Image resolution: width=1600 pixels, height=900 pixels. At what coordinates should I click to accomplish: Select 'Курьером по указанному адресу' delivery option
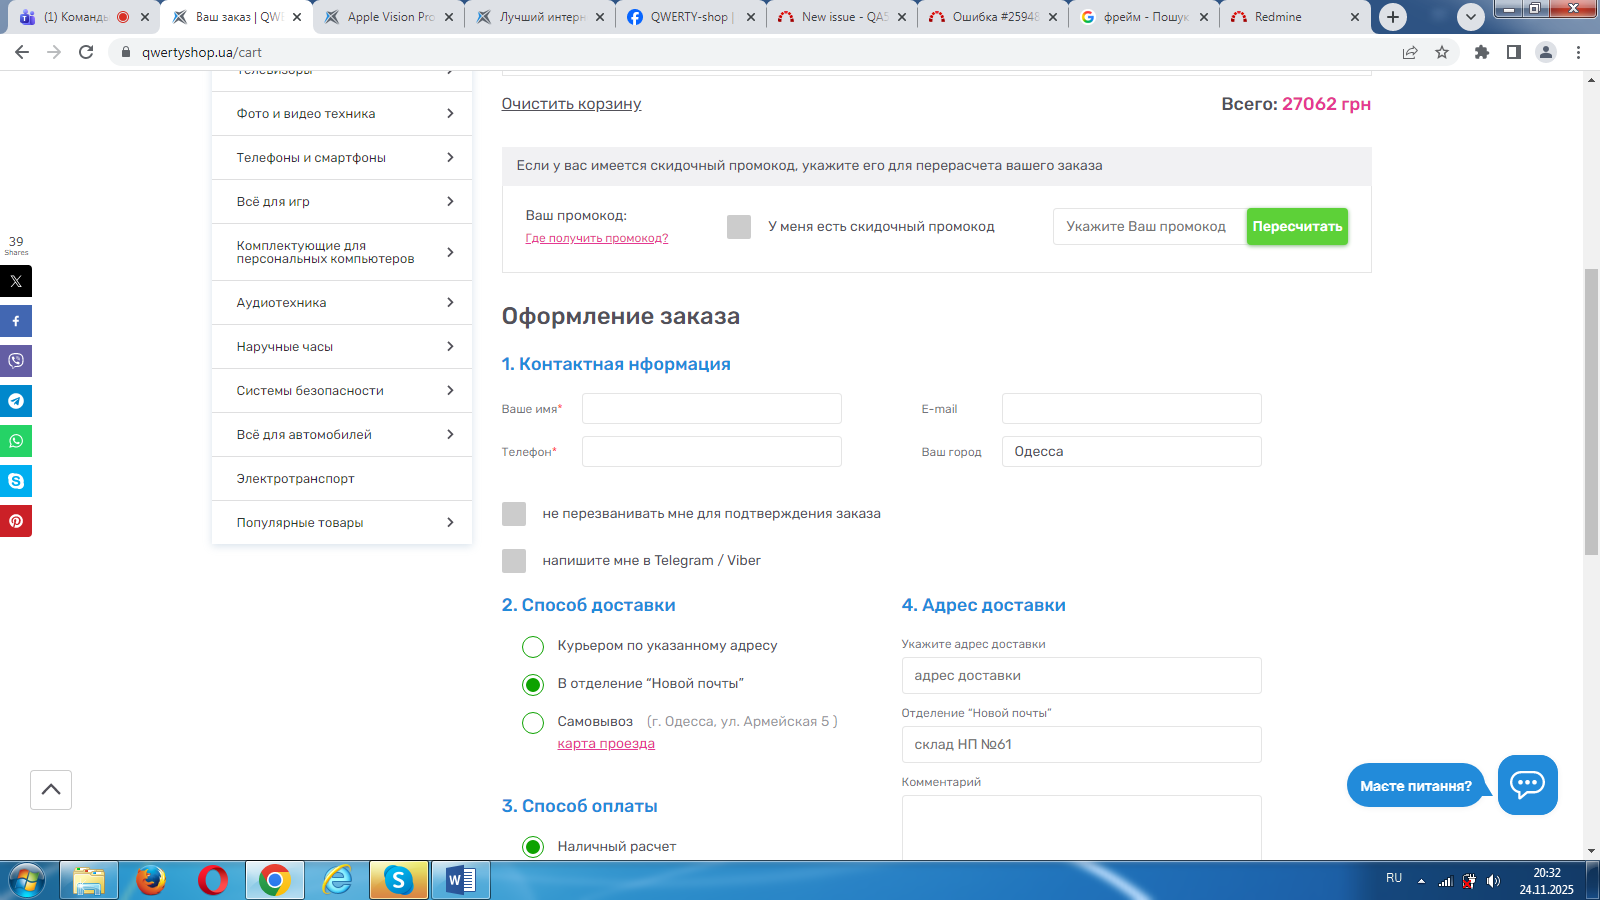click(x=533, y=647)
